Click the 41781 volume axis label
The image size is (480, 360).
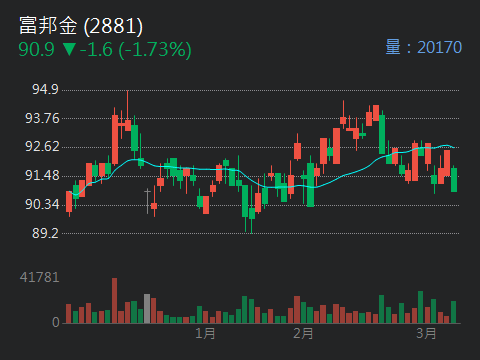click(x=40, y=277)
